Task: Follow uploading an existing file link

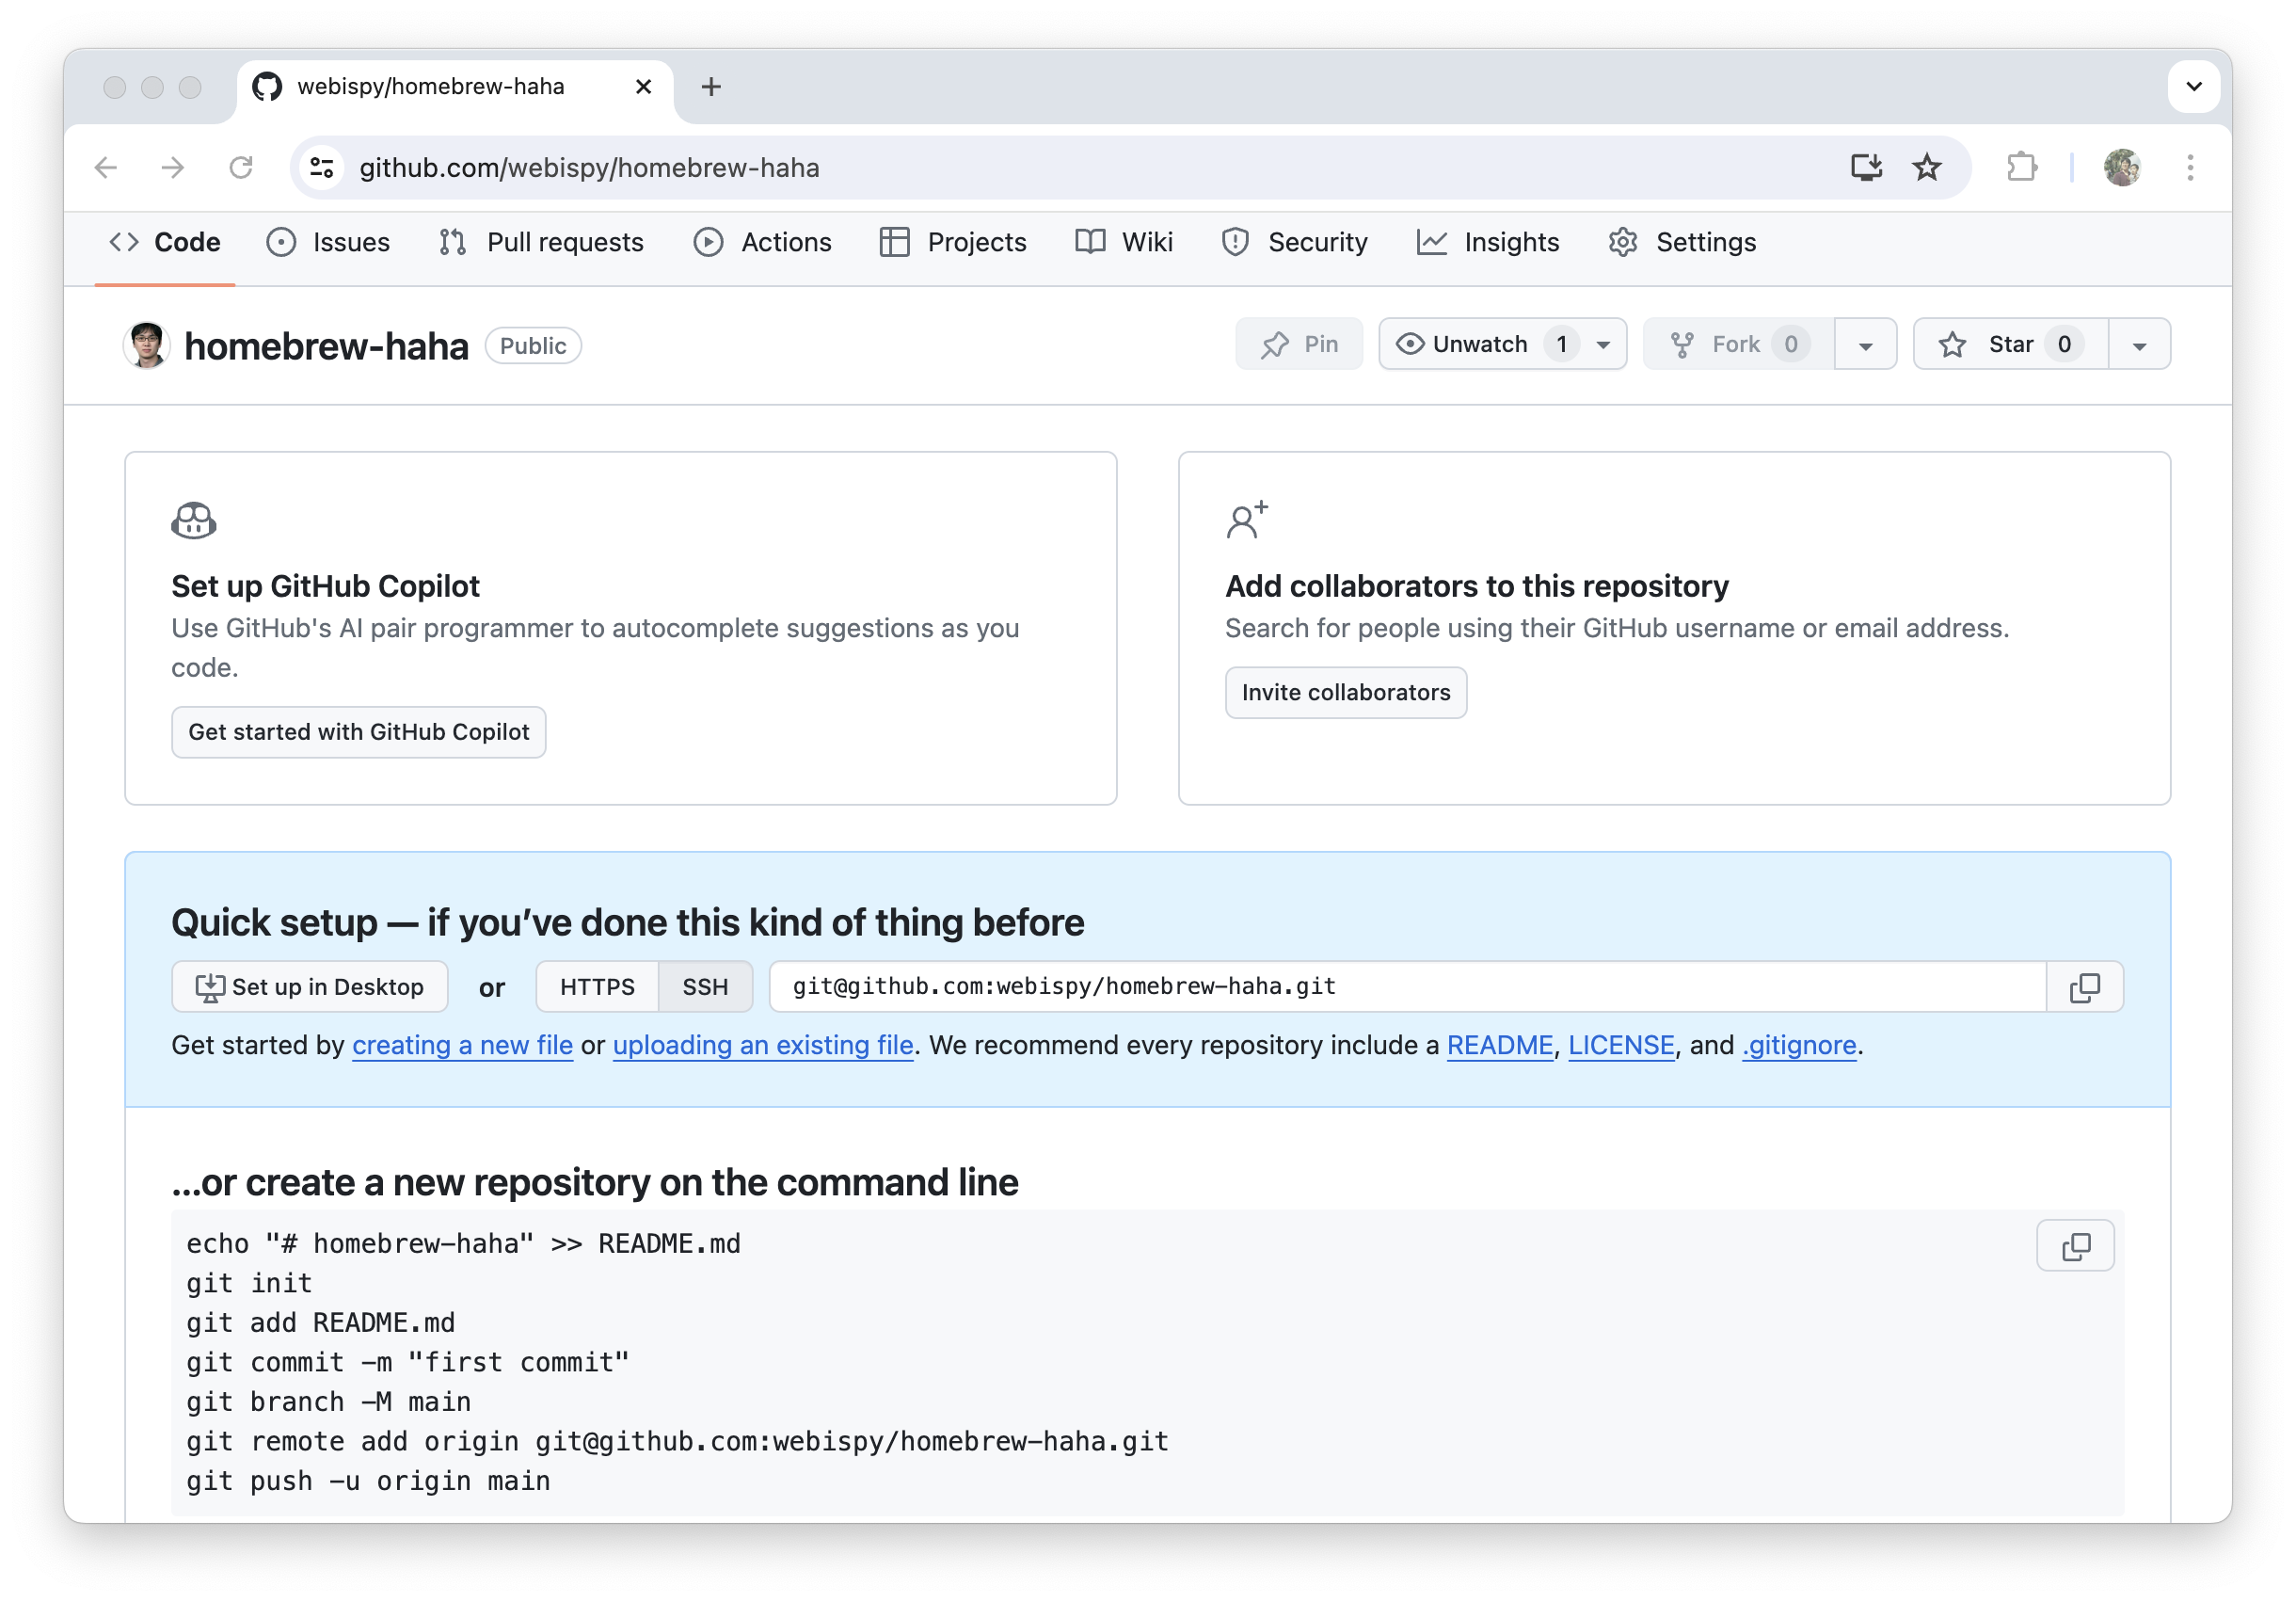Action: [763, 1045]
